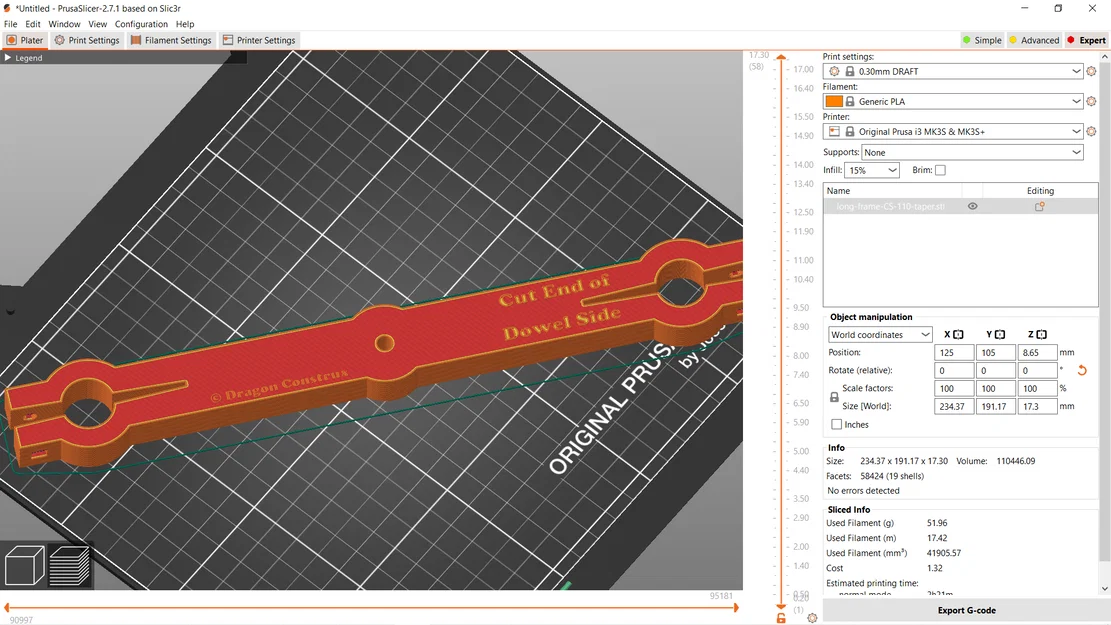This screenshot has height=625, width=1111.
Task: Click the Size Z field showing 17.3
Action: pyautogui.click(x=1037, y=406)
